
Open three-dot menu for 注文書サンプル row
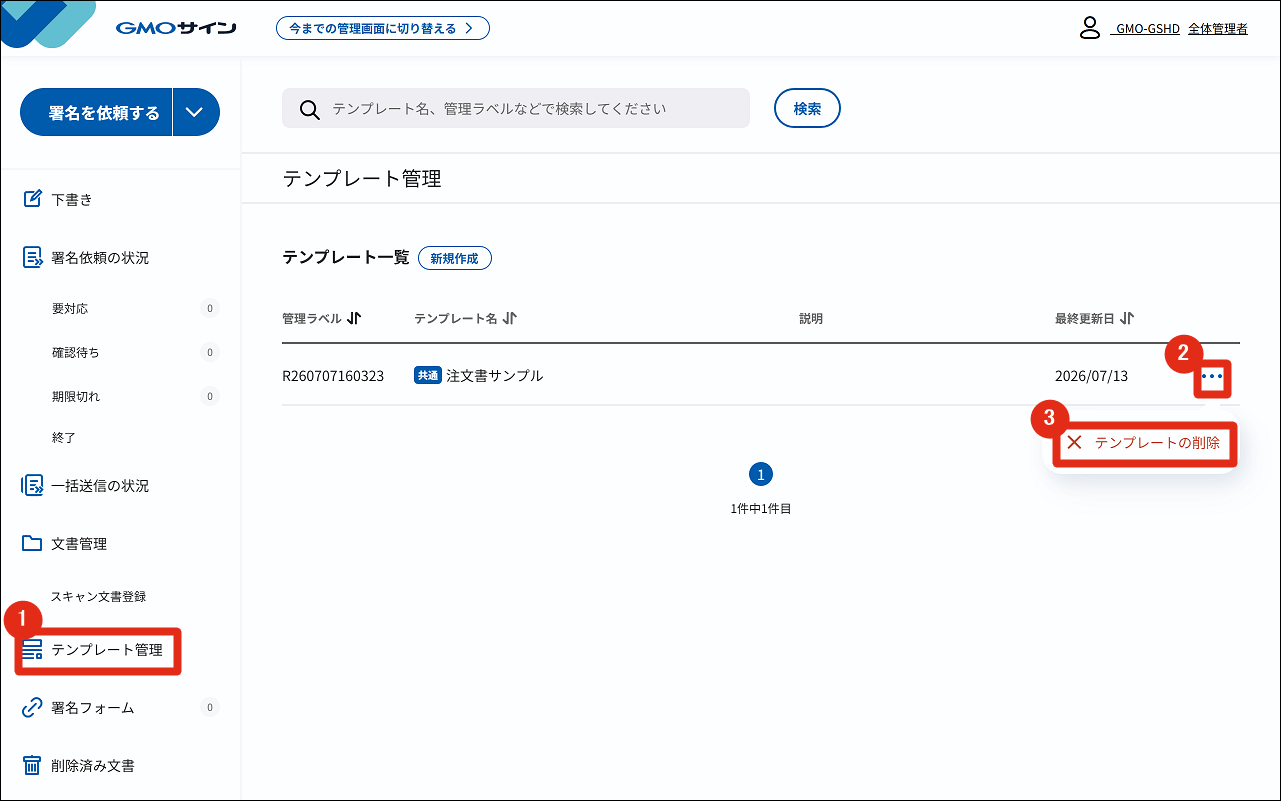click(1213, 377)
